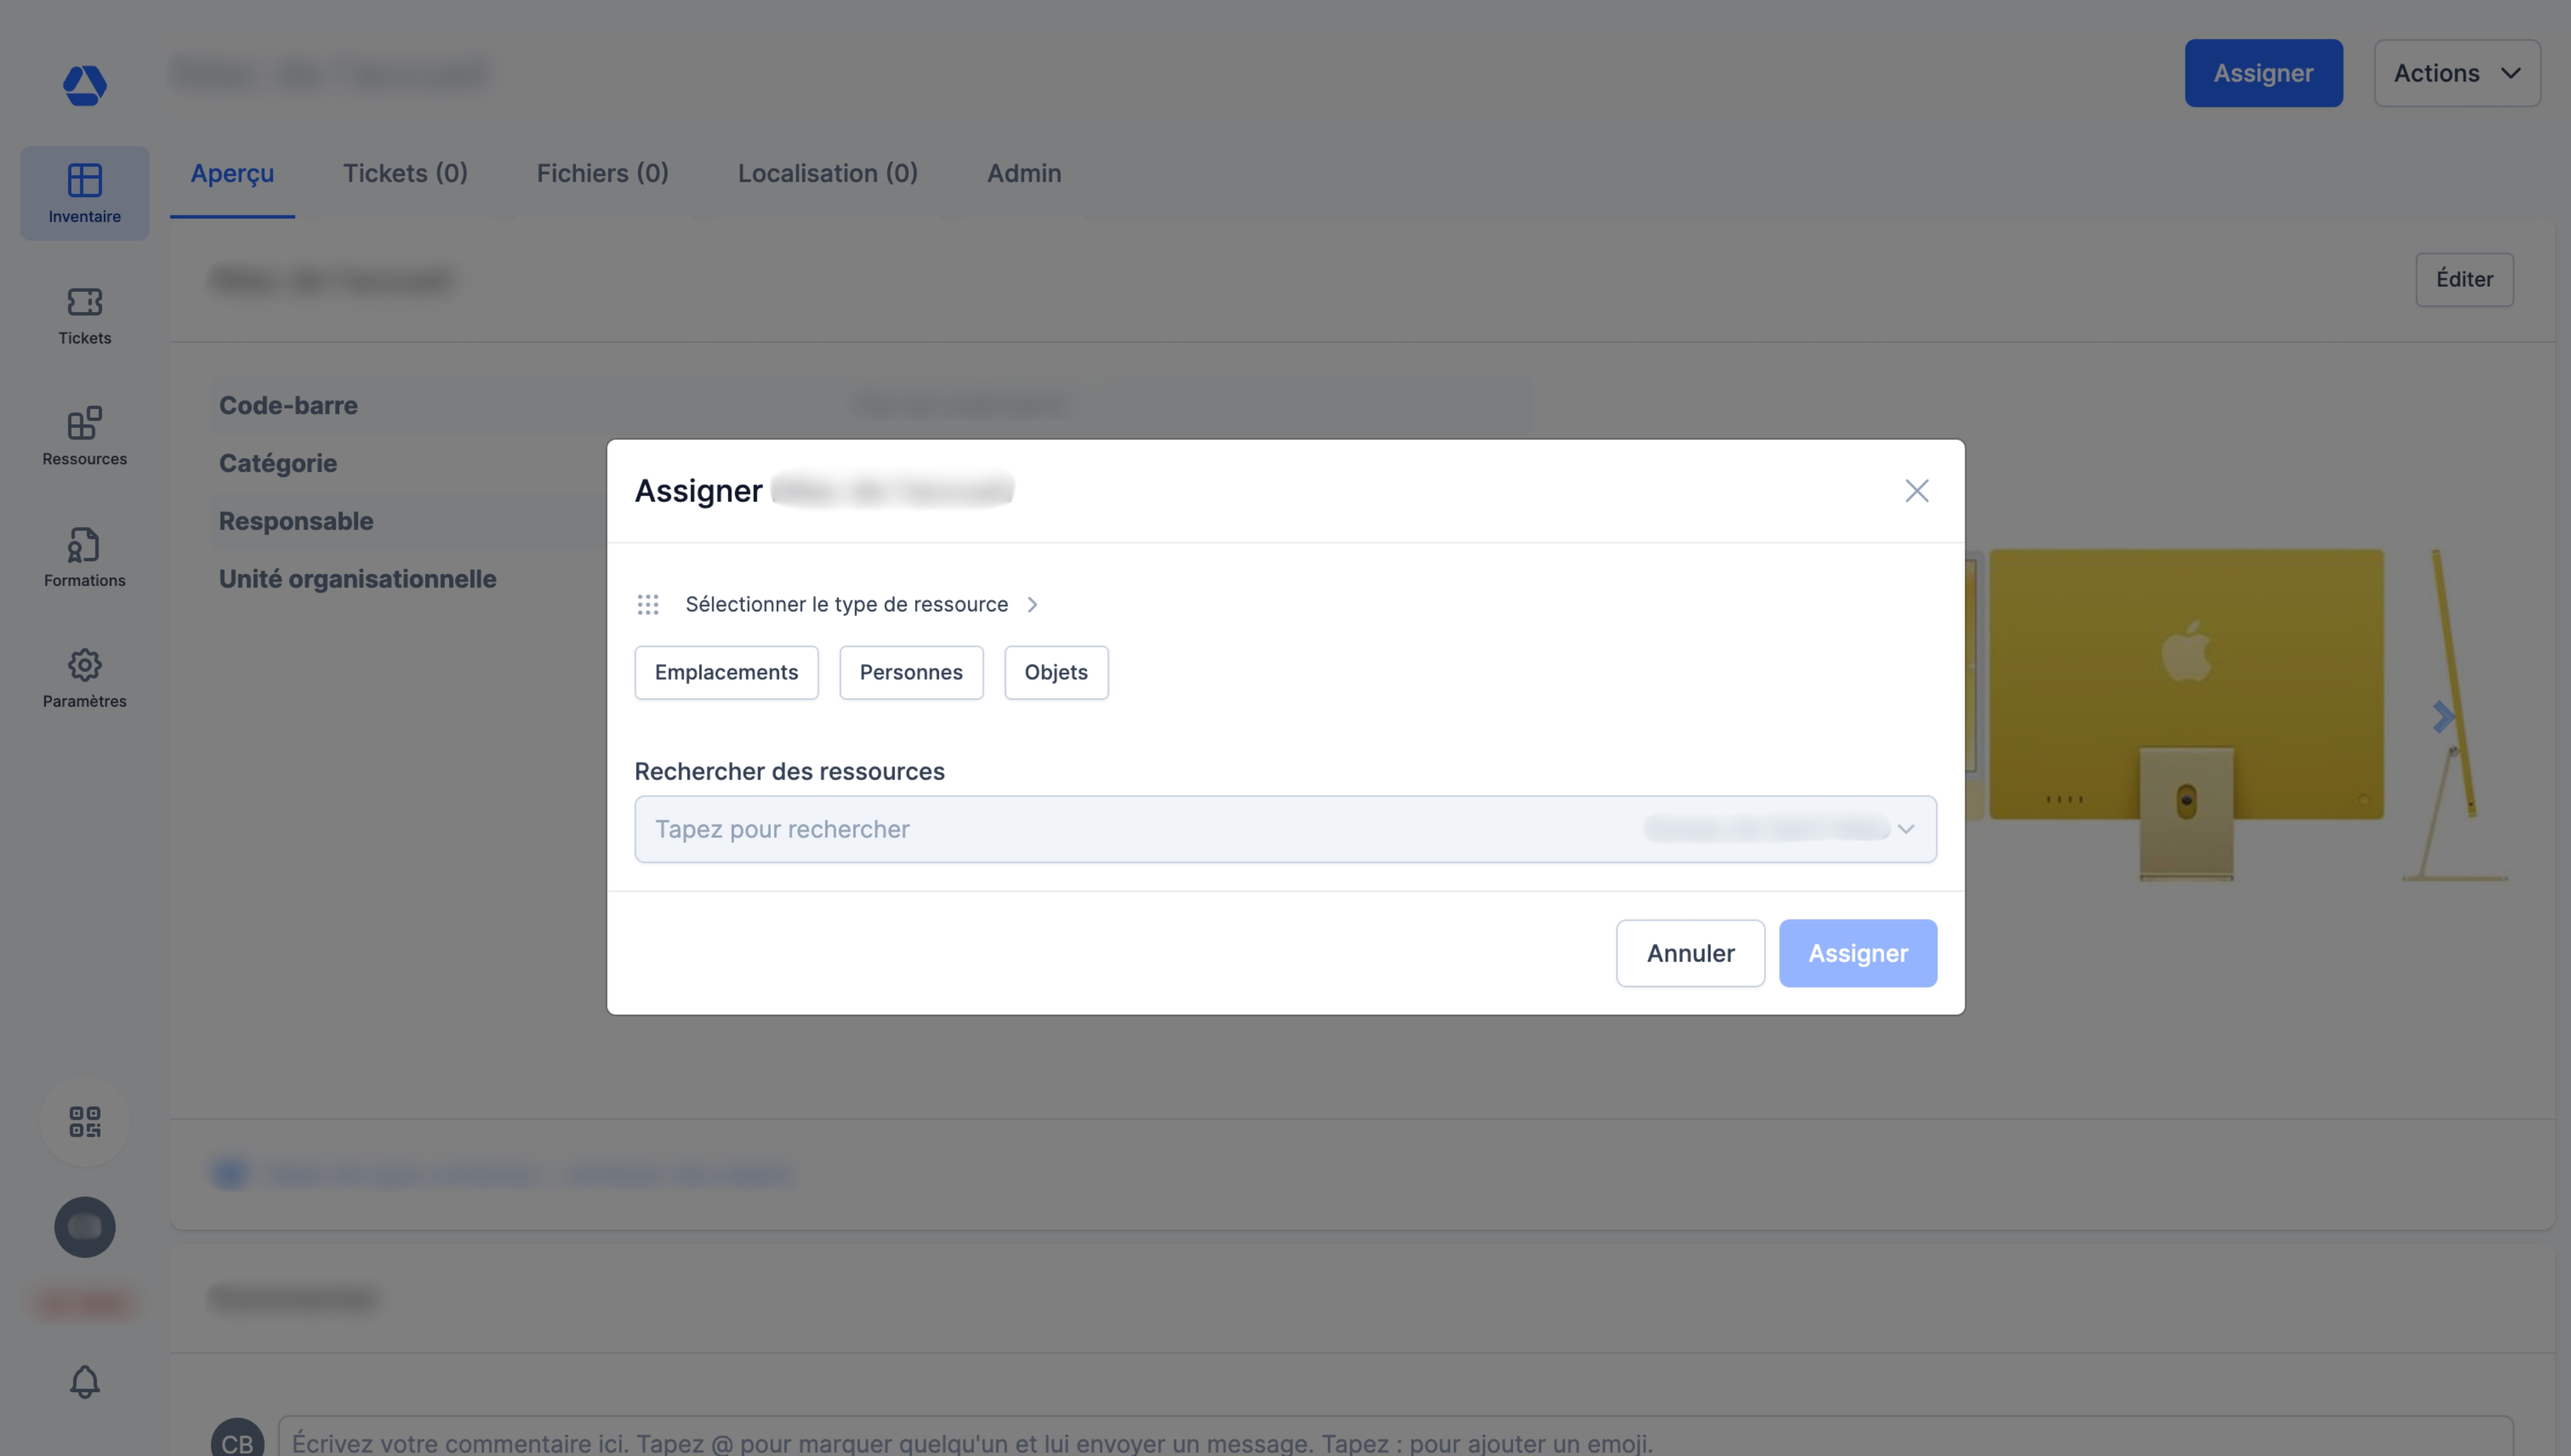
Task: Click the top-right Assigner button
Action: click(2263, 73)
